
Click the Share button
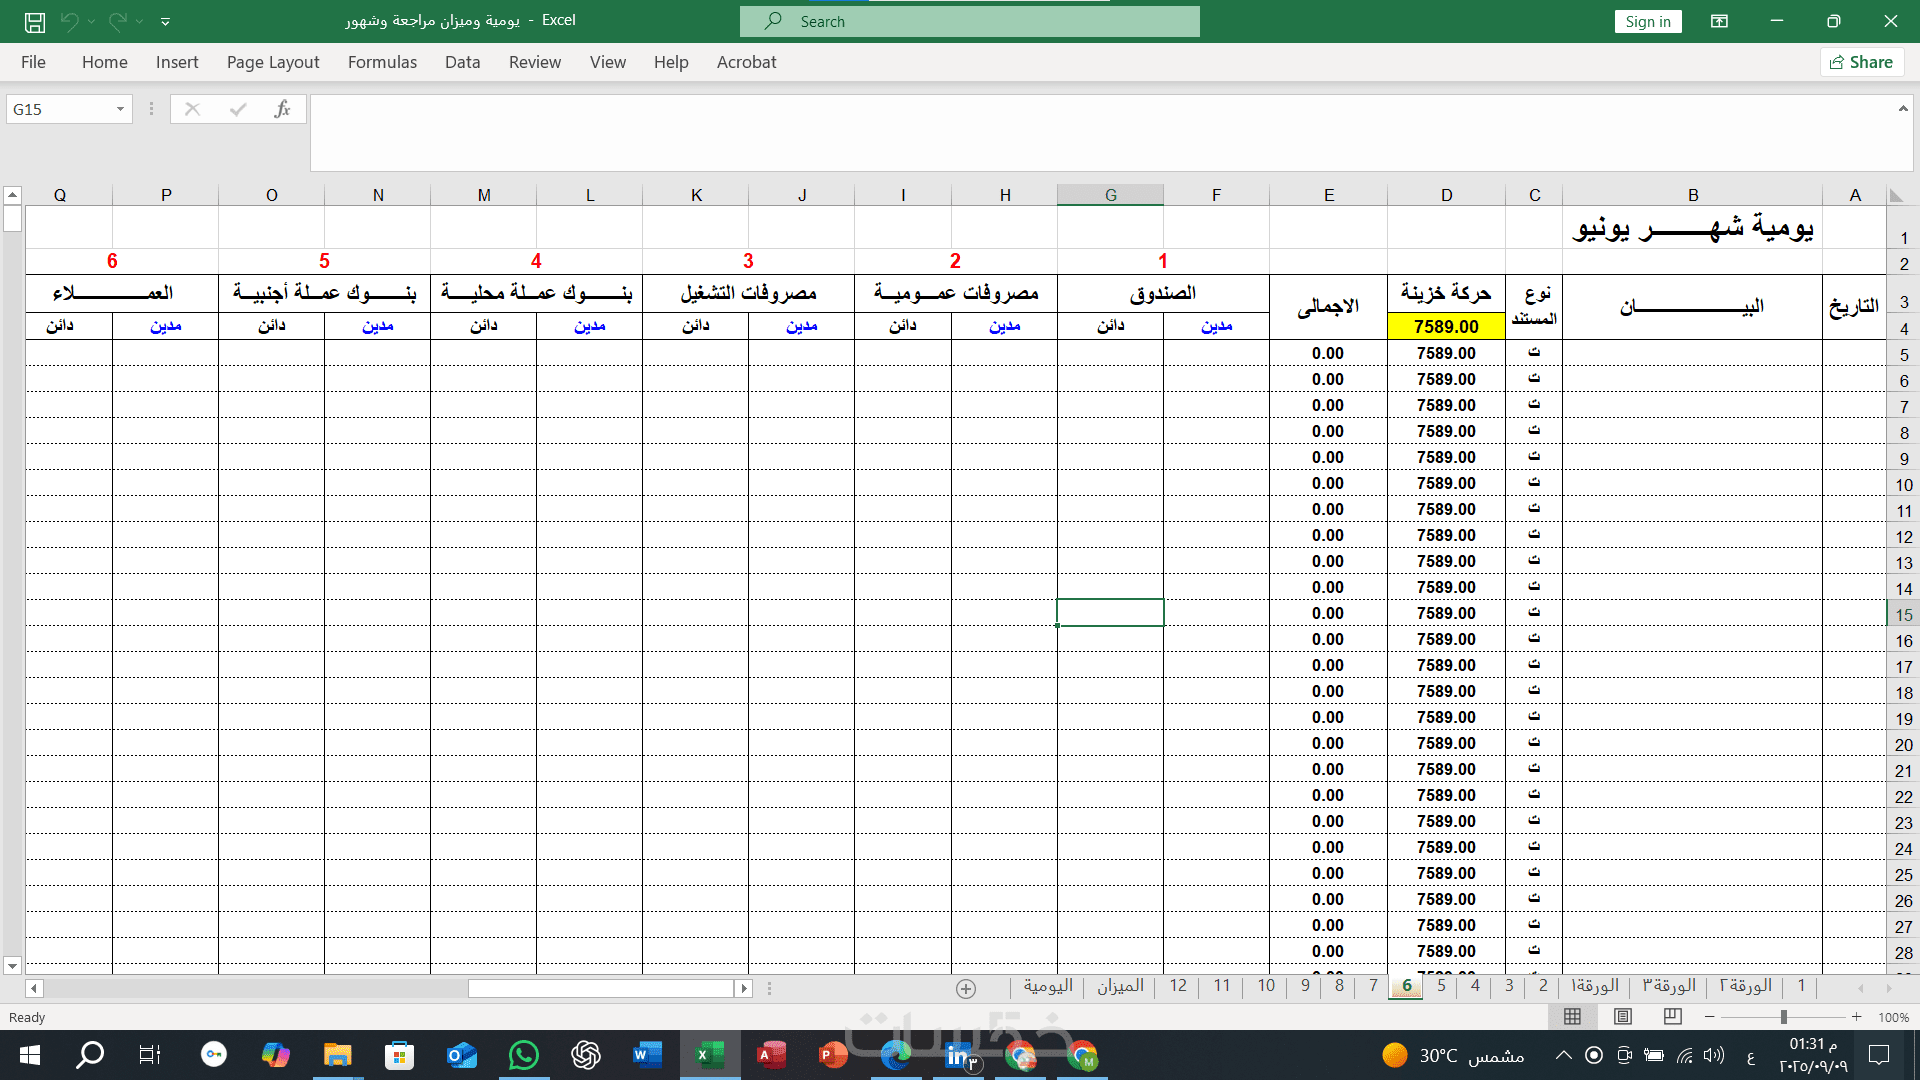(1860, 62)
